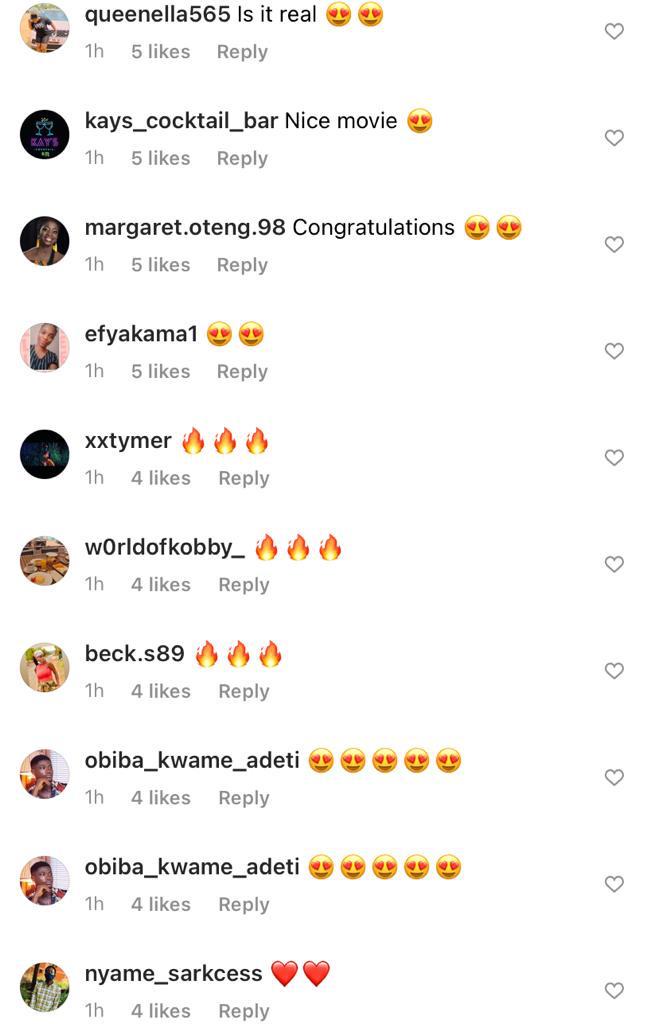Viewport: 659px width, 1024px height.
Task: Open kays_cocktail_bar profile picture
Action: [44, 135]
